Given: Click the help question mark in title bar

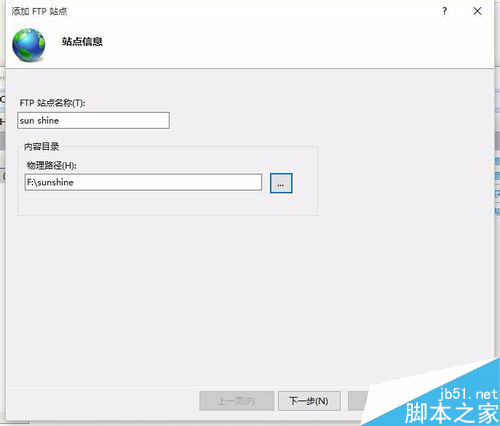Looking at the screenshot, I should [445, 11].
